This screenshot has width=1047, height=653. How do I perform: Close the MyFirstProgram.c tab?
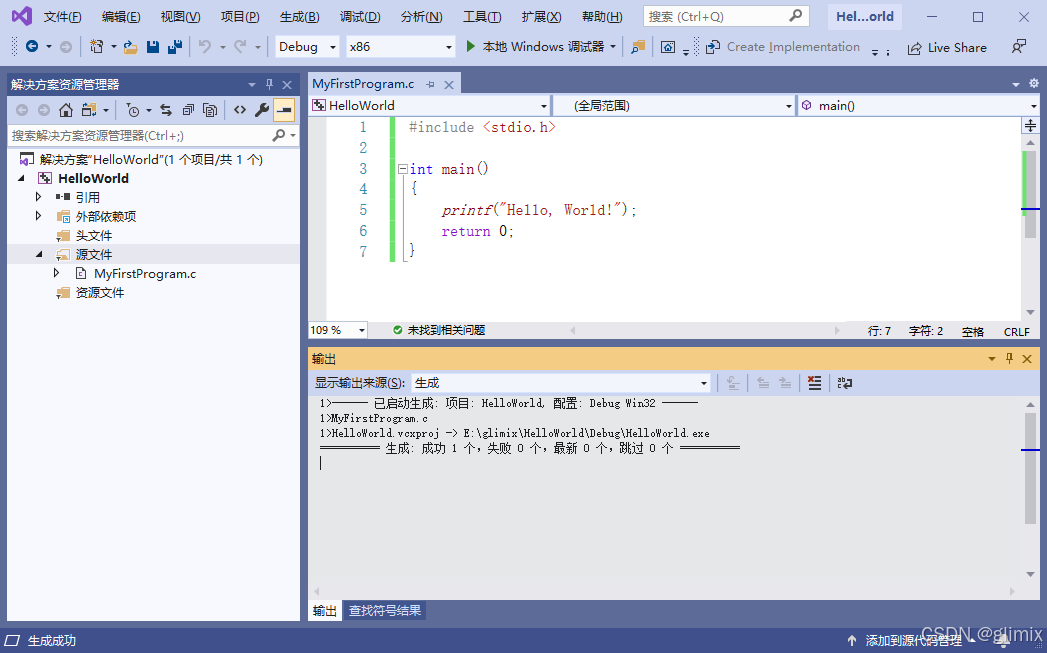[x=449, y=85]
